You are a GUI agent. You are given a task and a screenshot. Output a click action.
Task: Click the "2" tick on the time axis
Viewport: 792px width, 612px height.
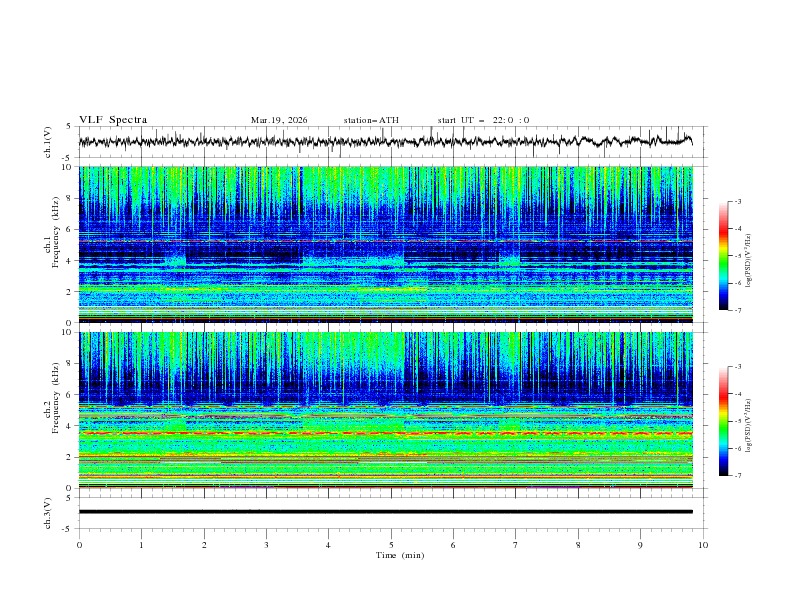(x=204, y=545)
